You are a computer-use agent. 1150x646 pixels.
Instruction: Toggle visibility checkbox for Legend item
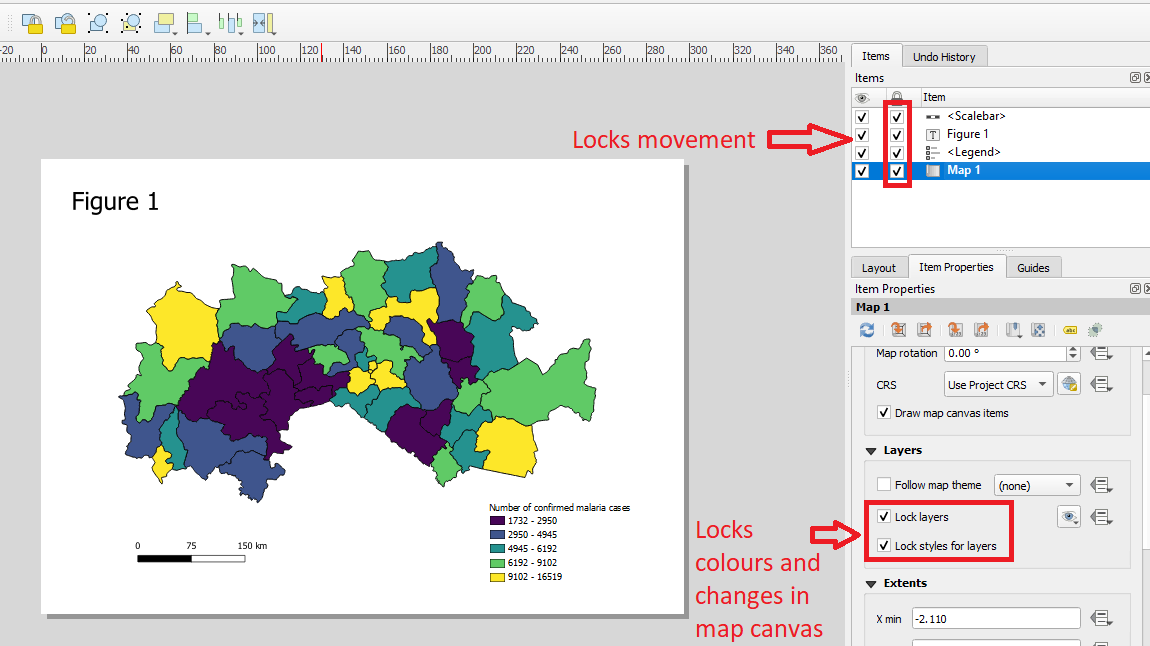(862, 153)
